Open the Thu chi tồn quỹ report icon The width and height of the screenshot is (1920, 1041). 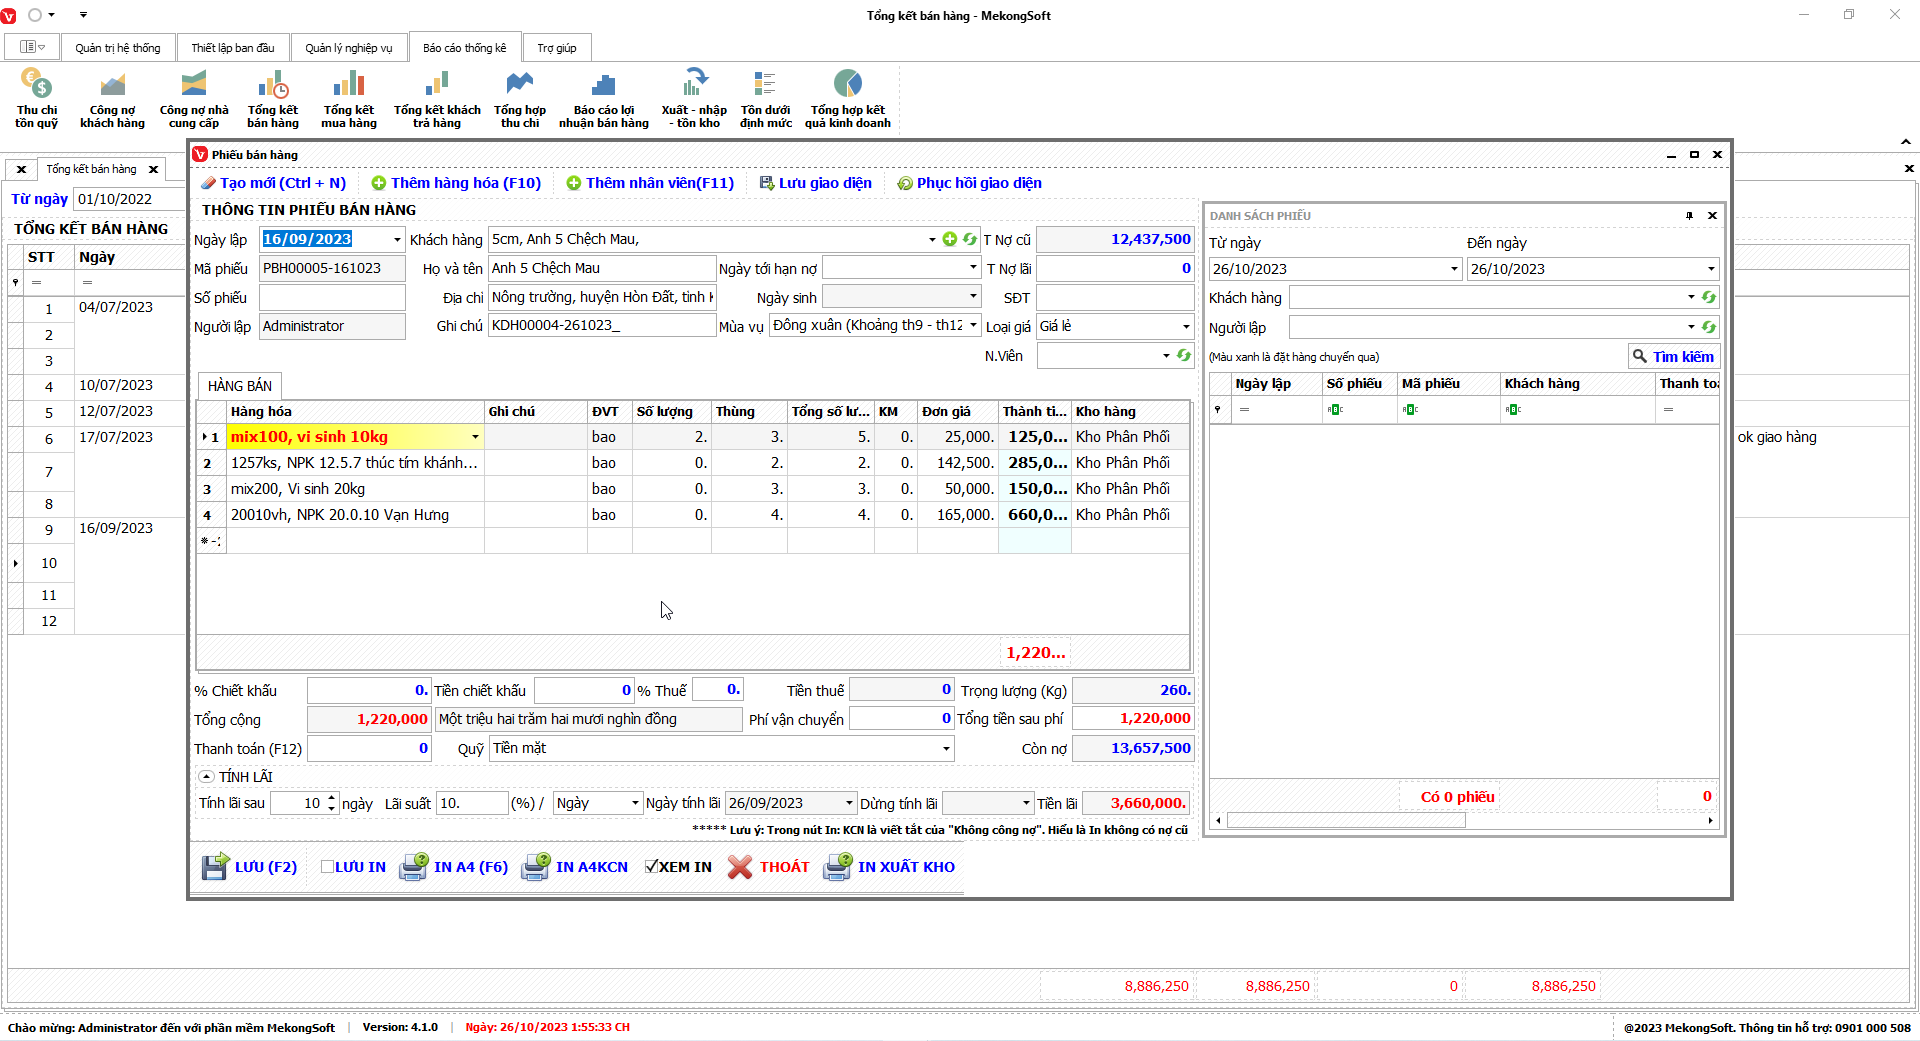coord(36,98)
